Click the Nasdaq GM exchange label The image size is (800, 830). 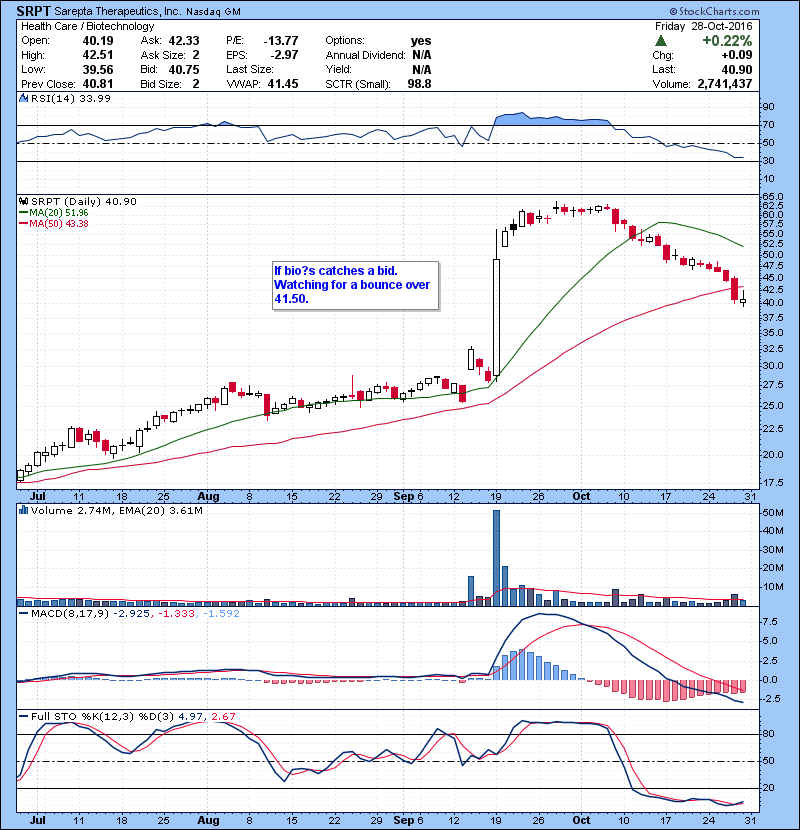pyautogui.click(x=213, y=12)
